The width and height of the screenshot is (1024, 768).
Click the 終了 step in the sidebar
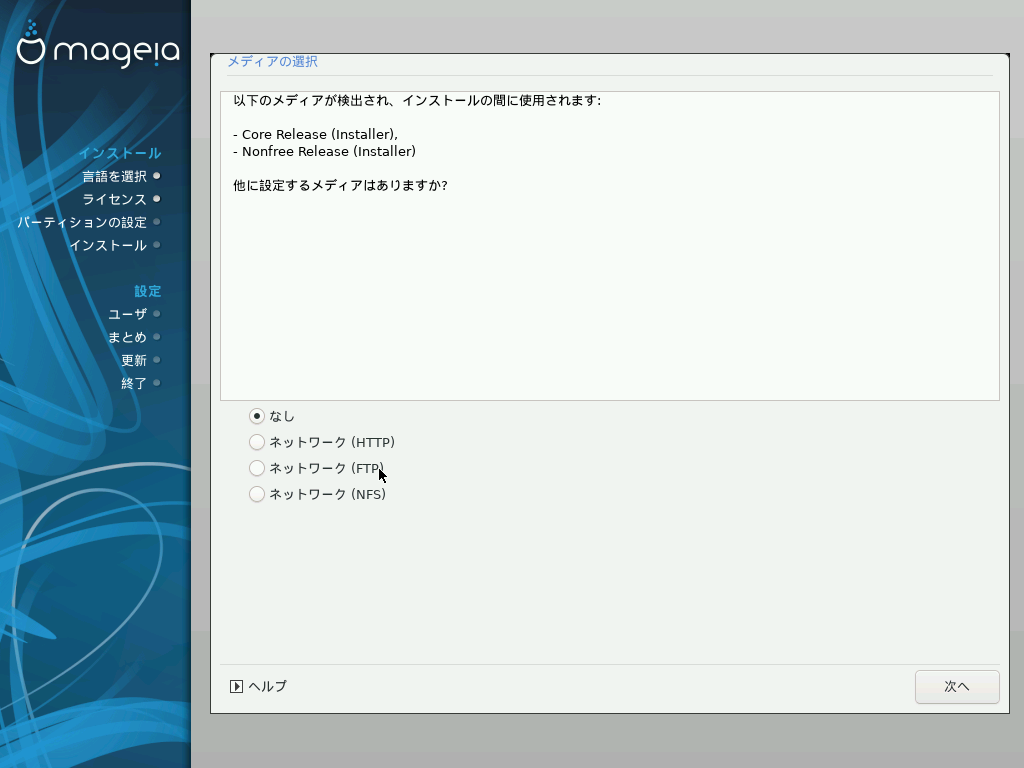[134, 383]
